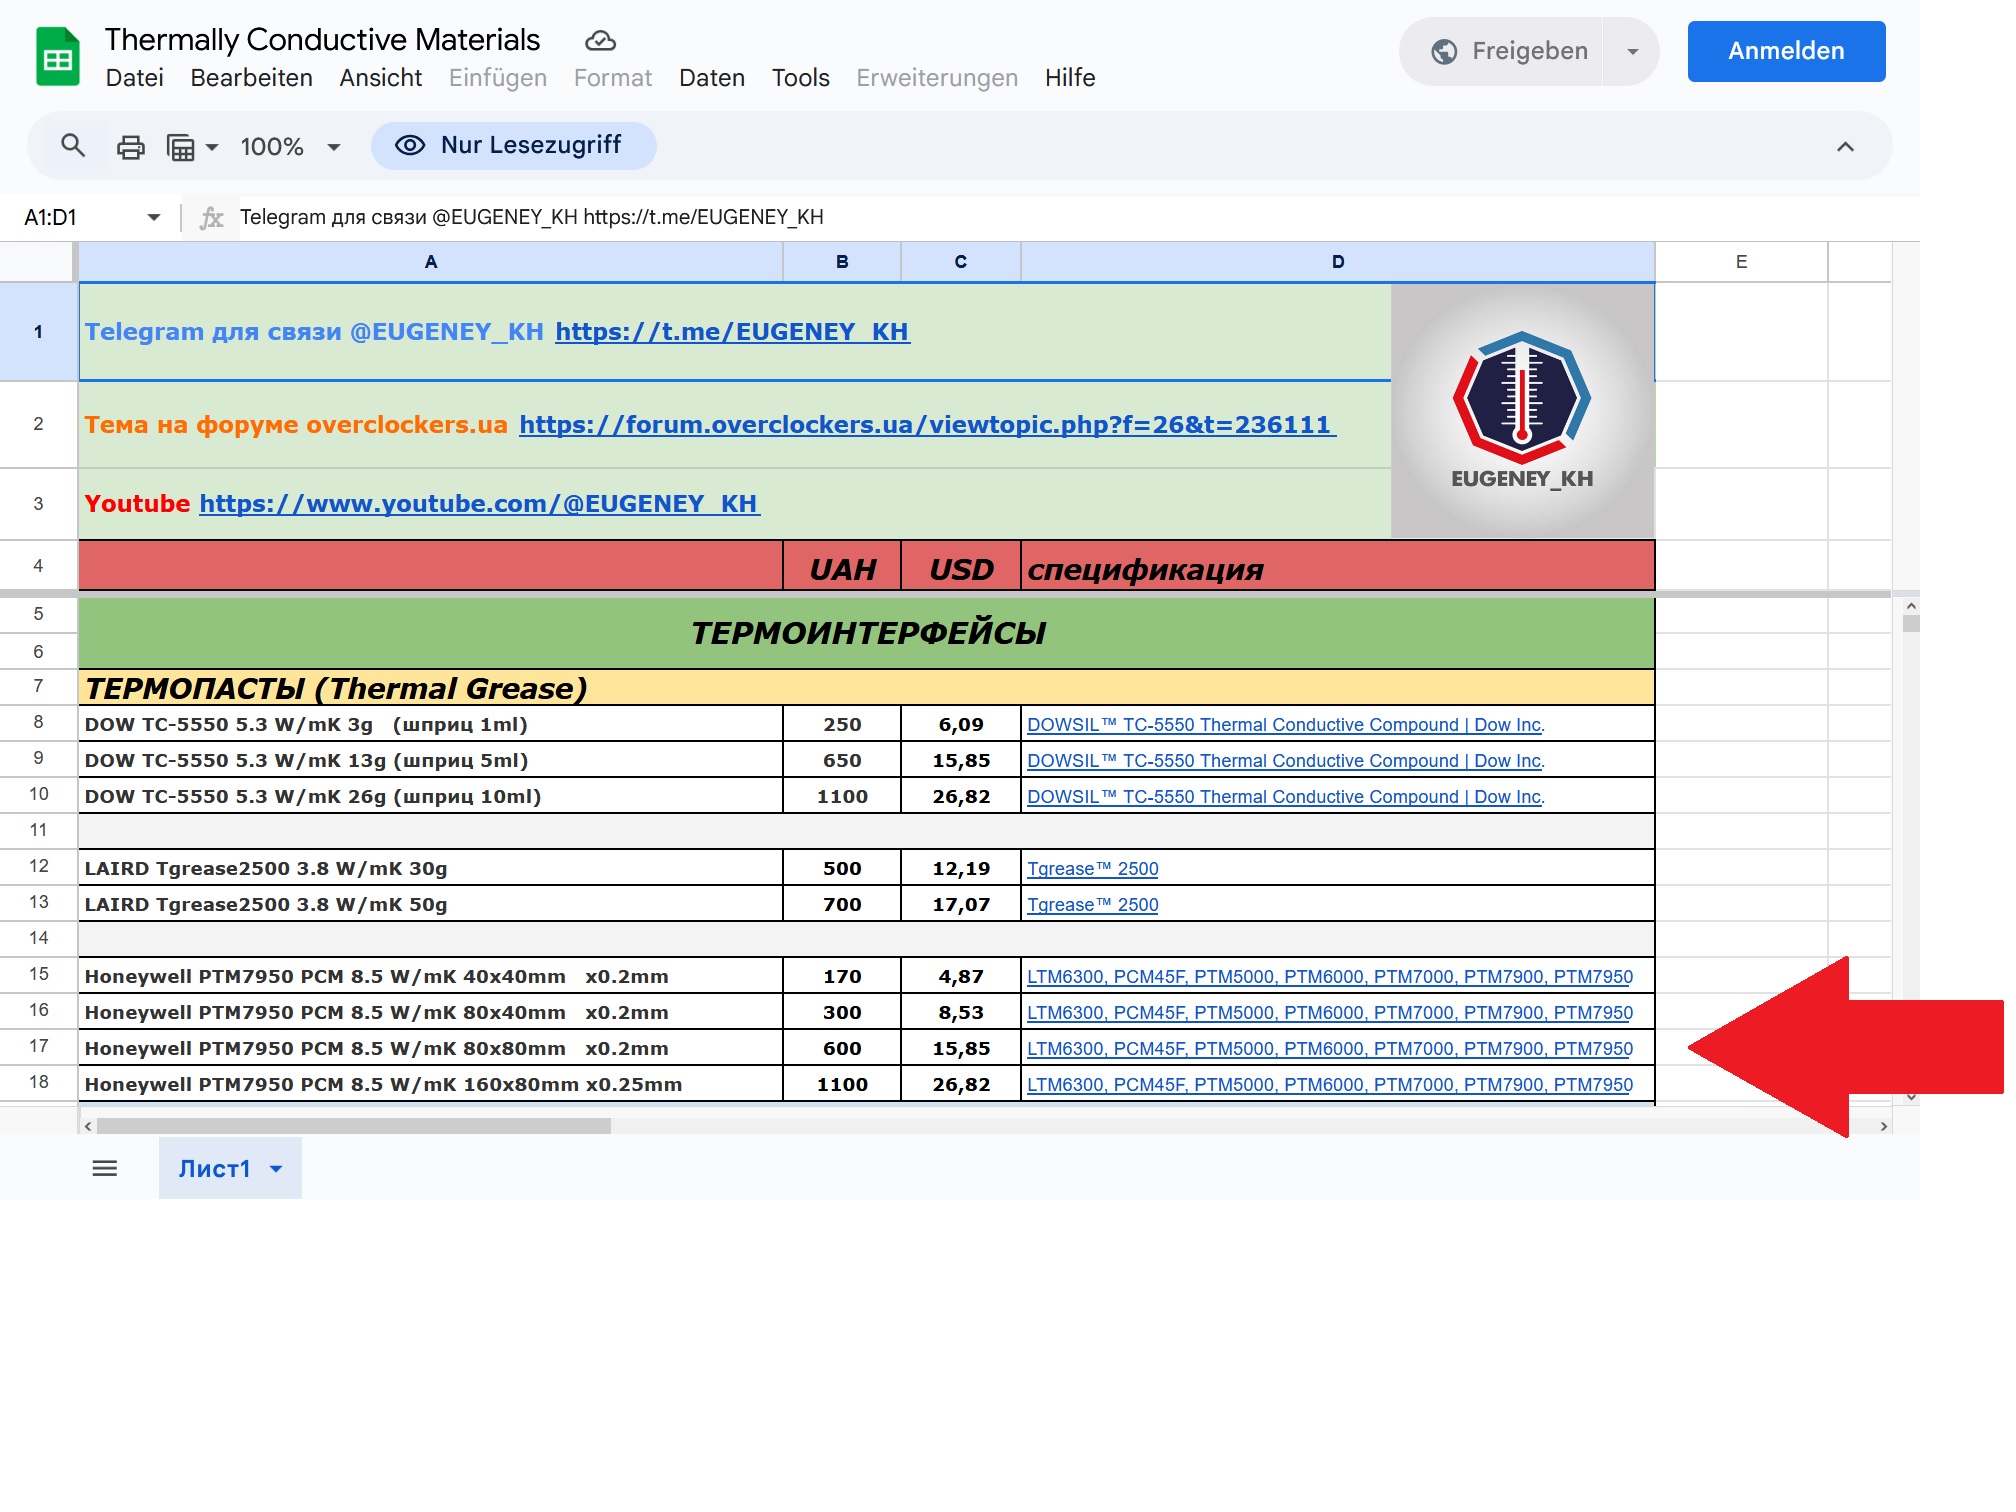Select column D header
This screenshot has width=2016, height=1512.
(x=1338, y=262)
